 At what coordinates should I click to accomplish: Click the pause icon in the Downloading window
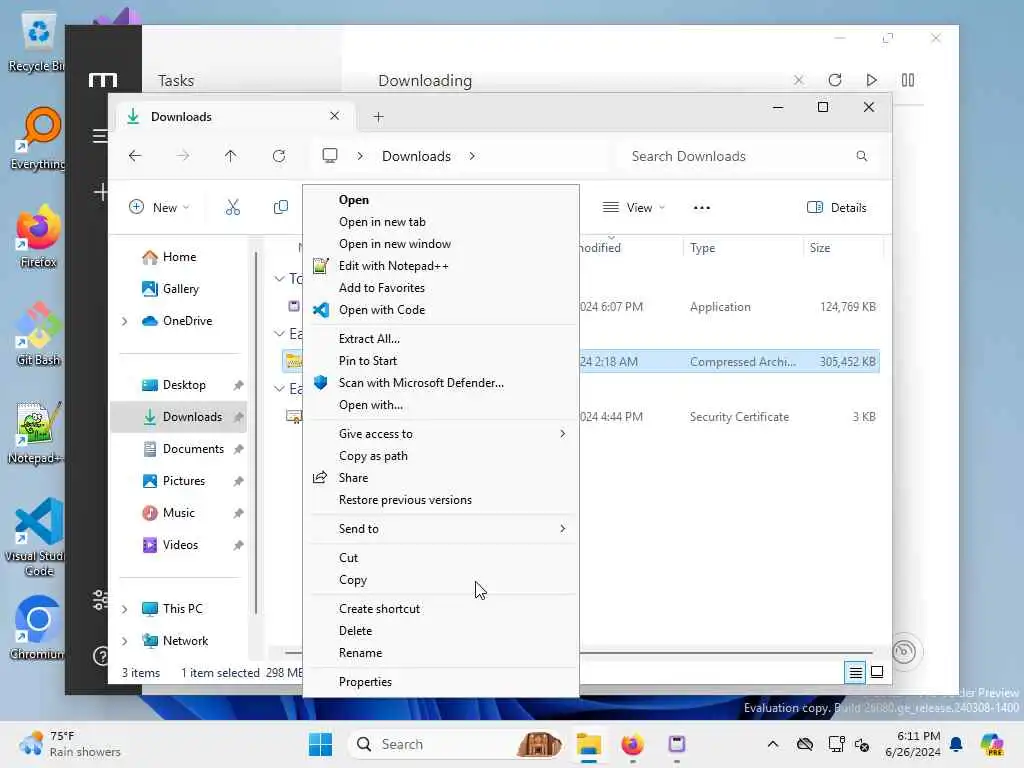coord(908,80)
